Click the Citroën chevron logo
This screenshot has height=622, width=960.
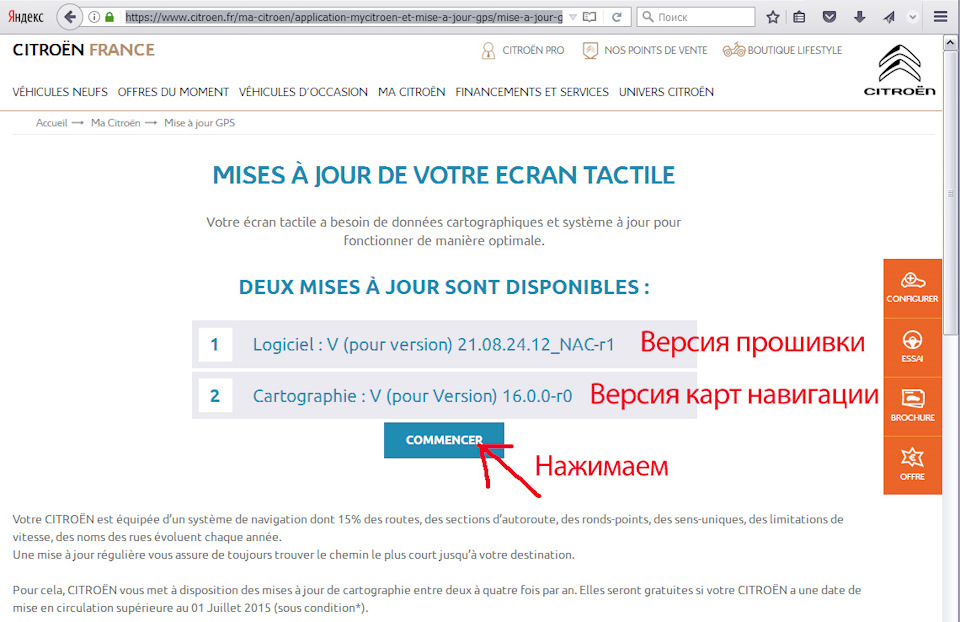pyautogui.click(x=899, y=70)
